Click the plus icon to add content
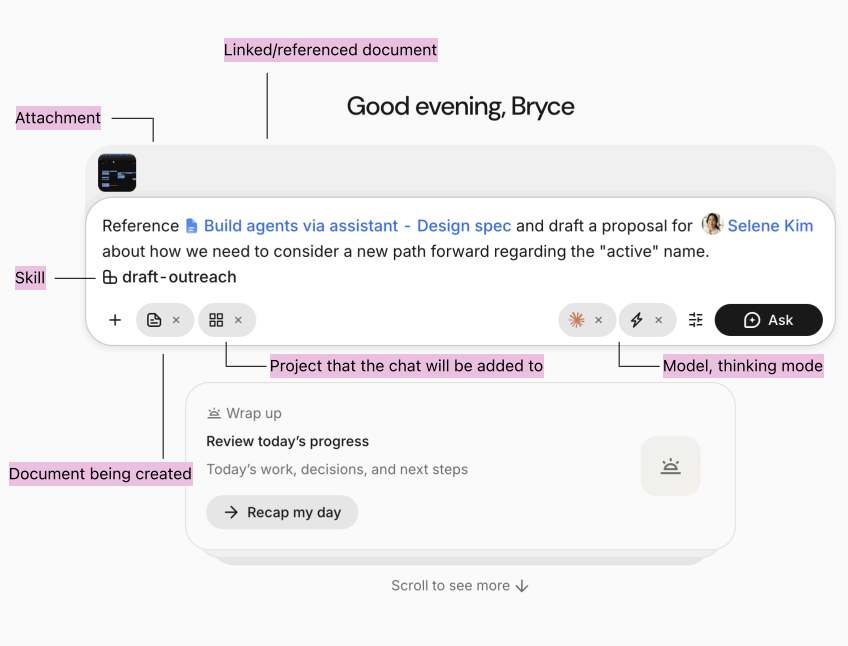Screen dimensions: 848x646 [x=115, y=320]
